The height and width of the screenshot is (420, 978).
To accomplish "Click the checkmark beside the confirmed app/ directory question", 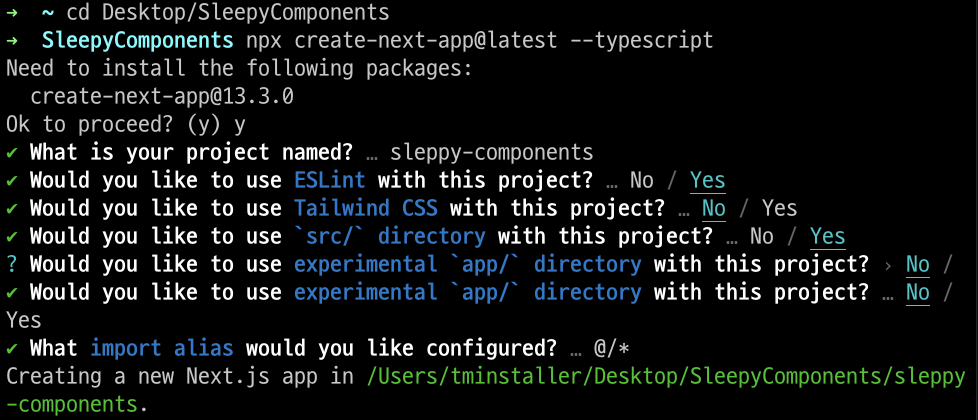I will click(x=12, y=293).
